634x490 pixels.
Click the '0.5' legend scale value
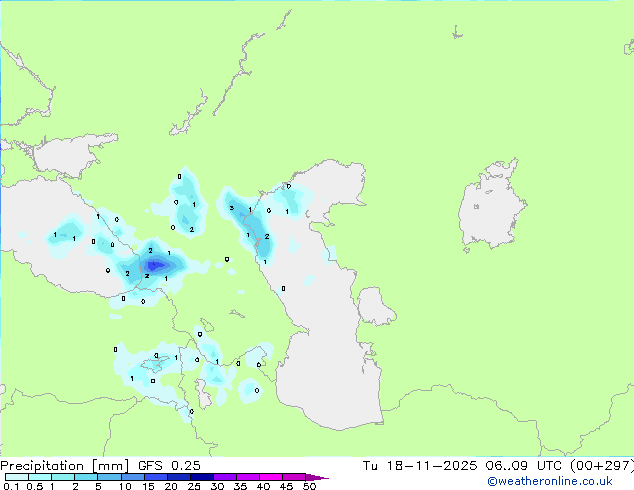[x=34, y=486]
